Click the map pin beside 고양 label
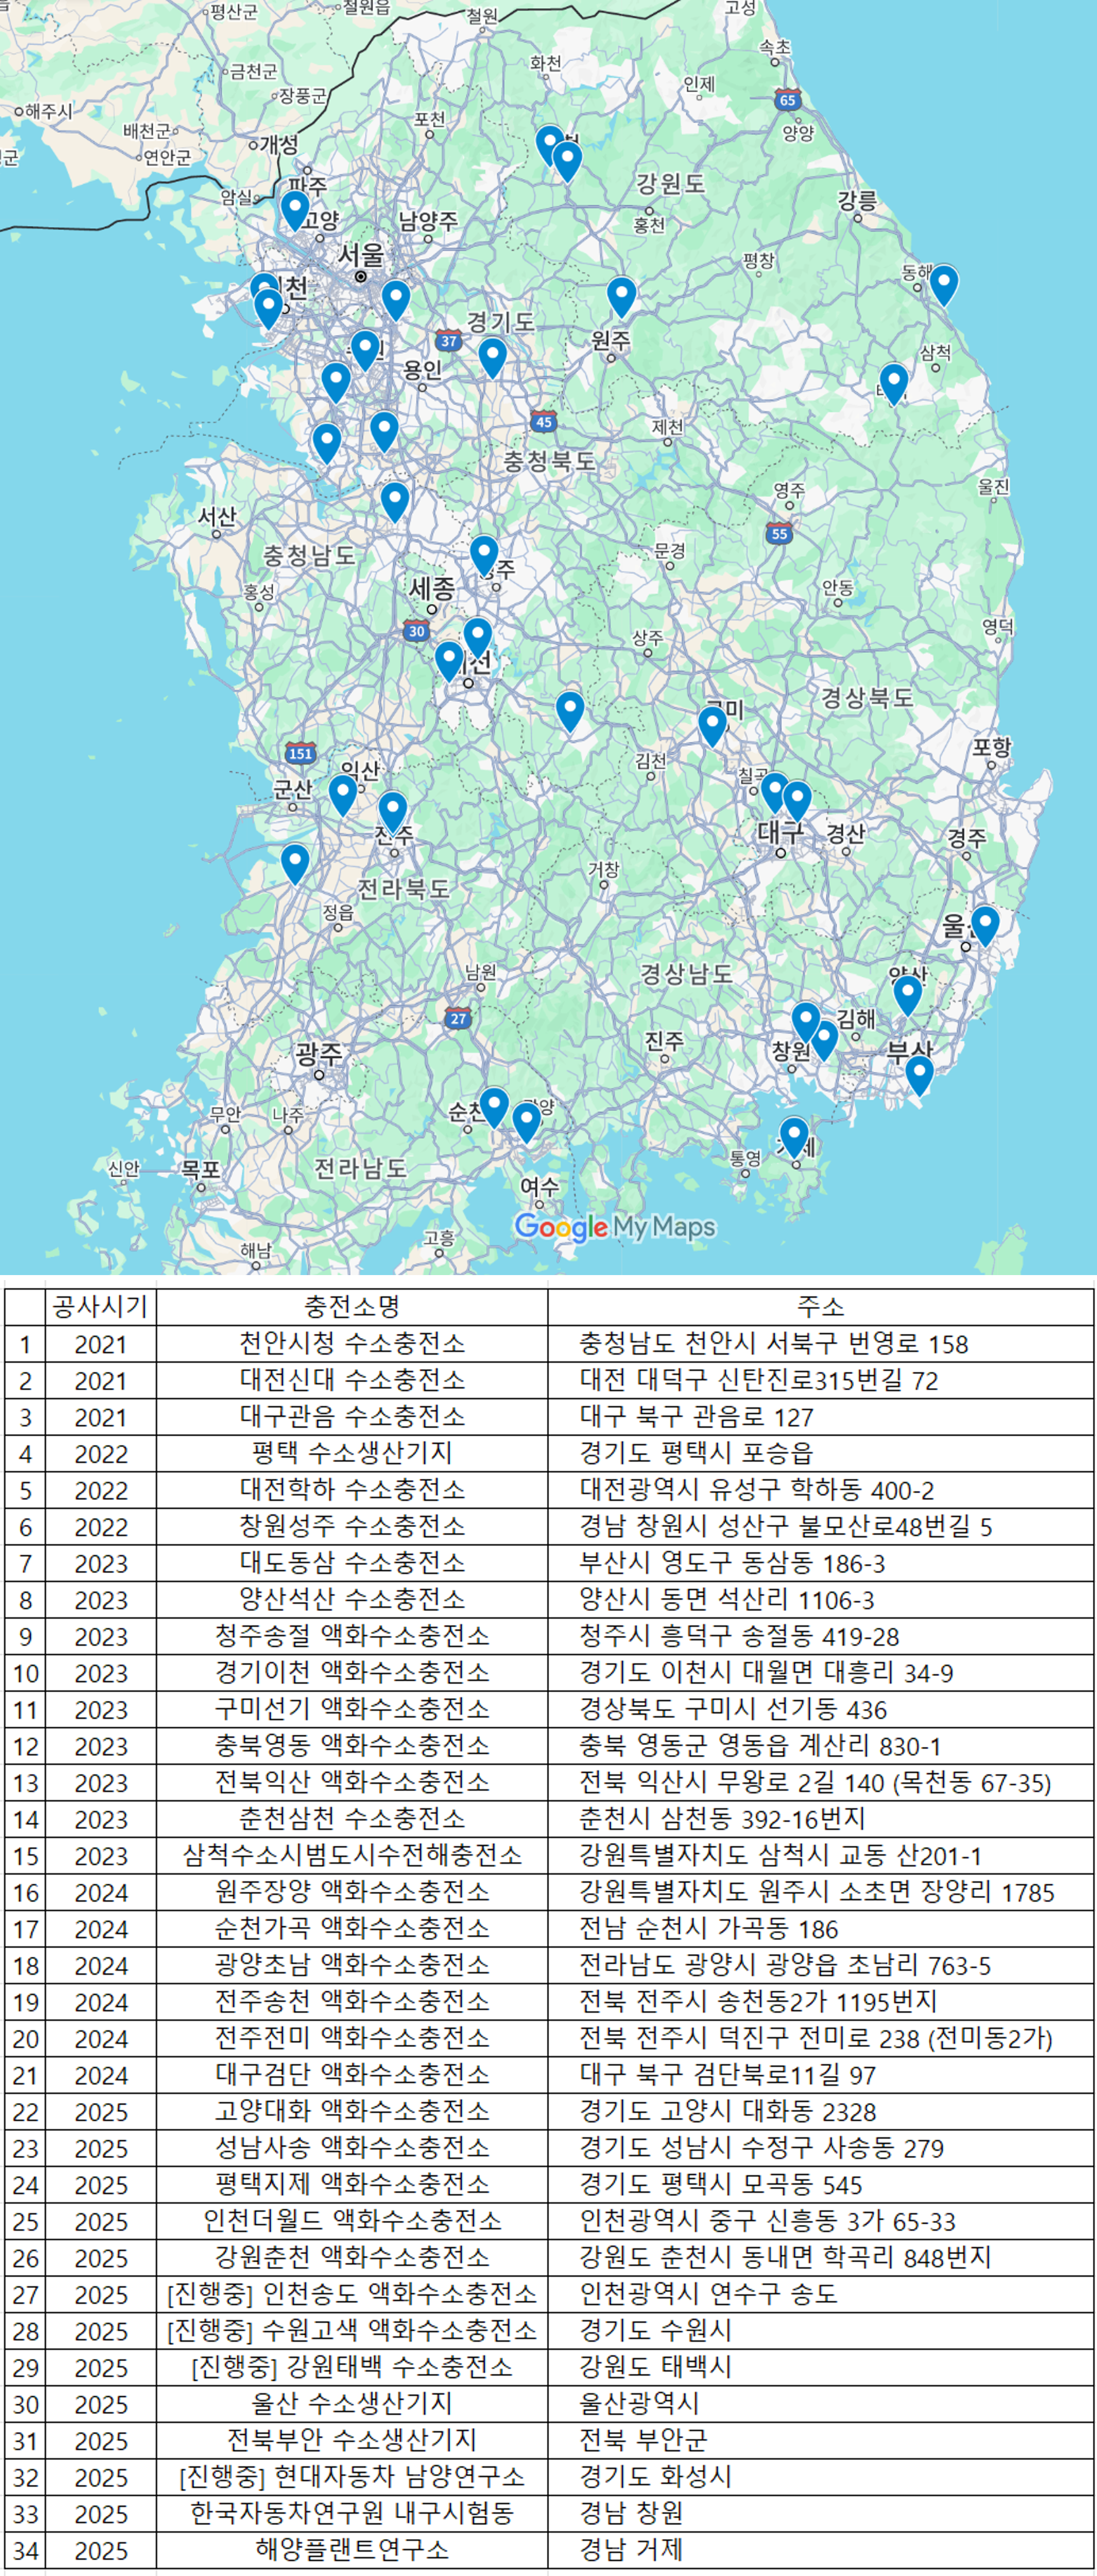The width and height of the screenshot is (1097, 2576). (294, 211)
